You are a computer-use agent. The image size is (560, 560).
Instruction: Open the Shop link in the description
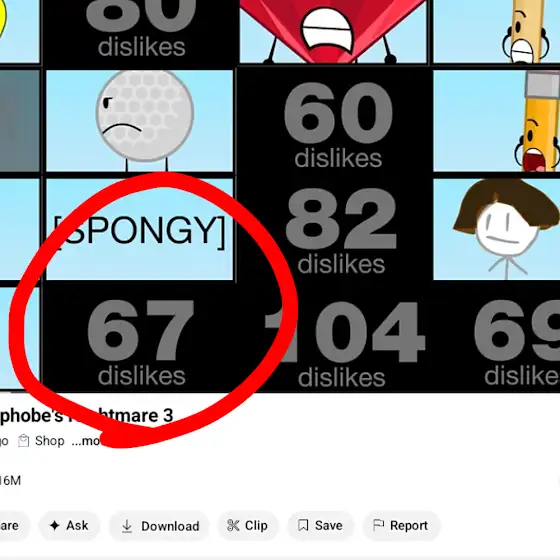[50, 441]
